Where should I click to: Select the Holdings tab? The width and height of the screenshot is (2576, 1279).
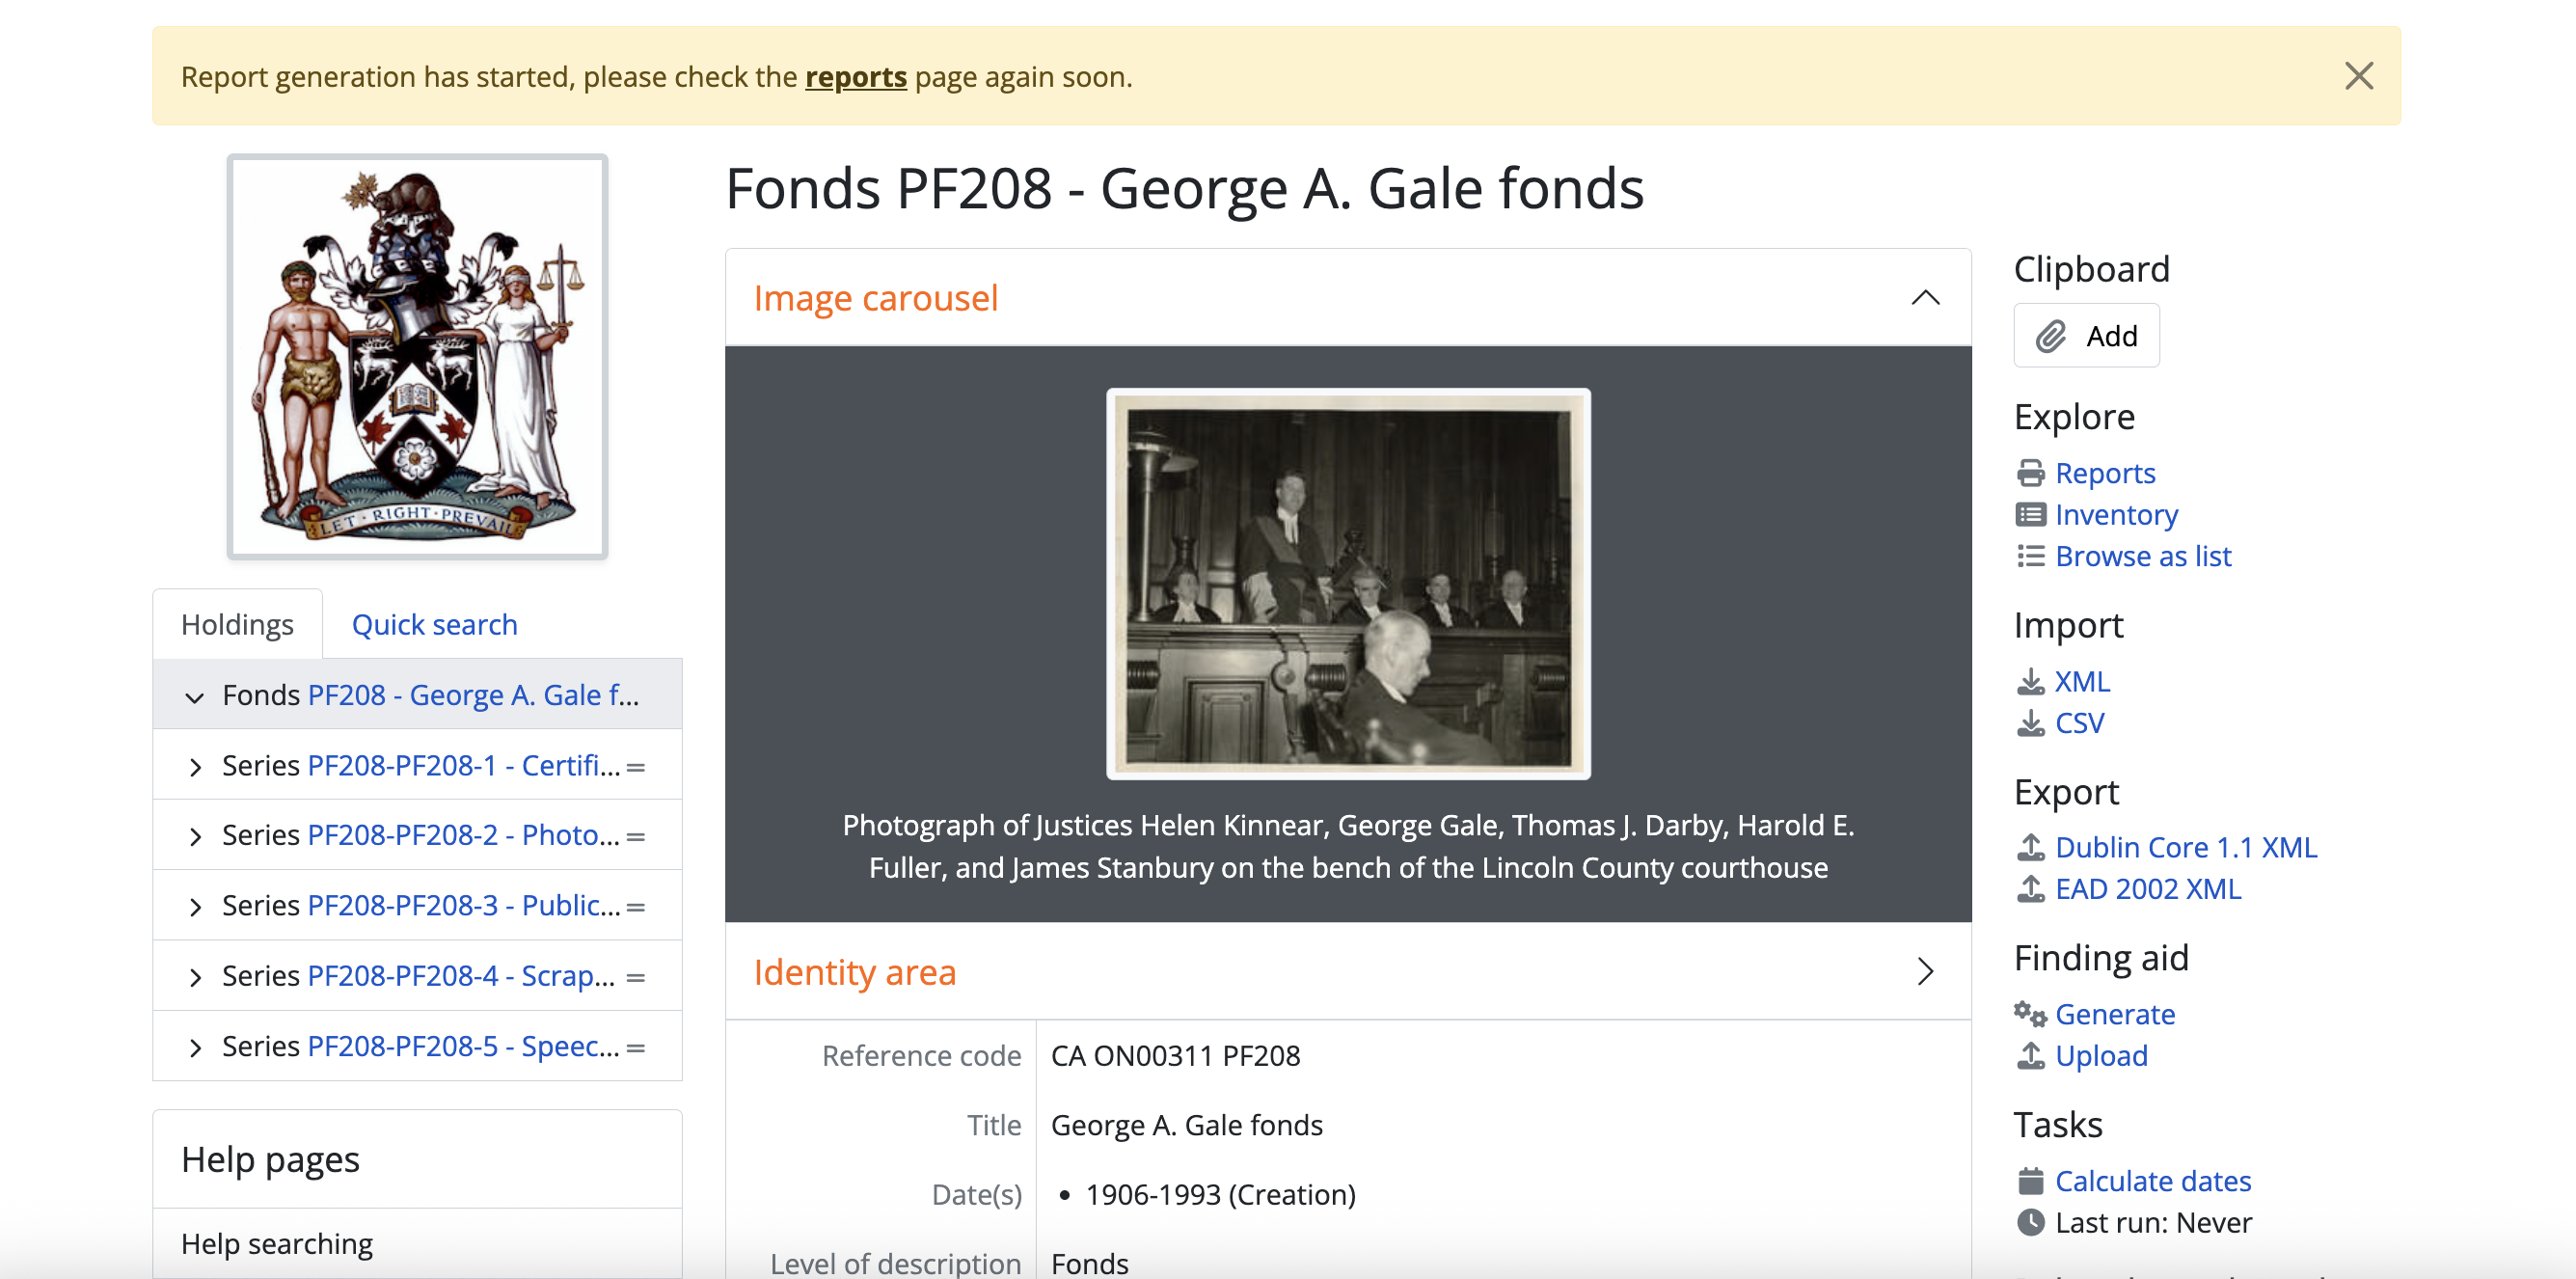237,625
